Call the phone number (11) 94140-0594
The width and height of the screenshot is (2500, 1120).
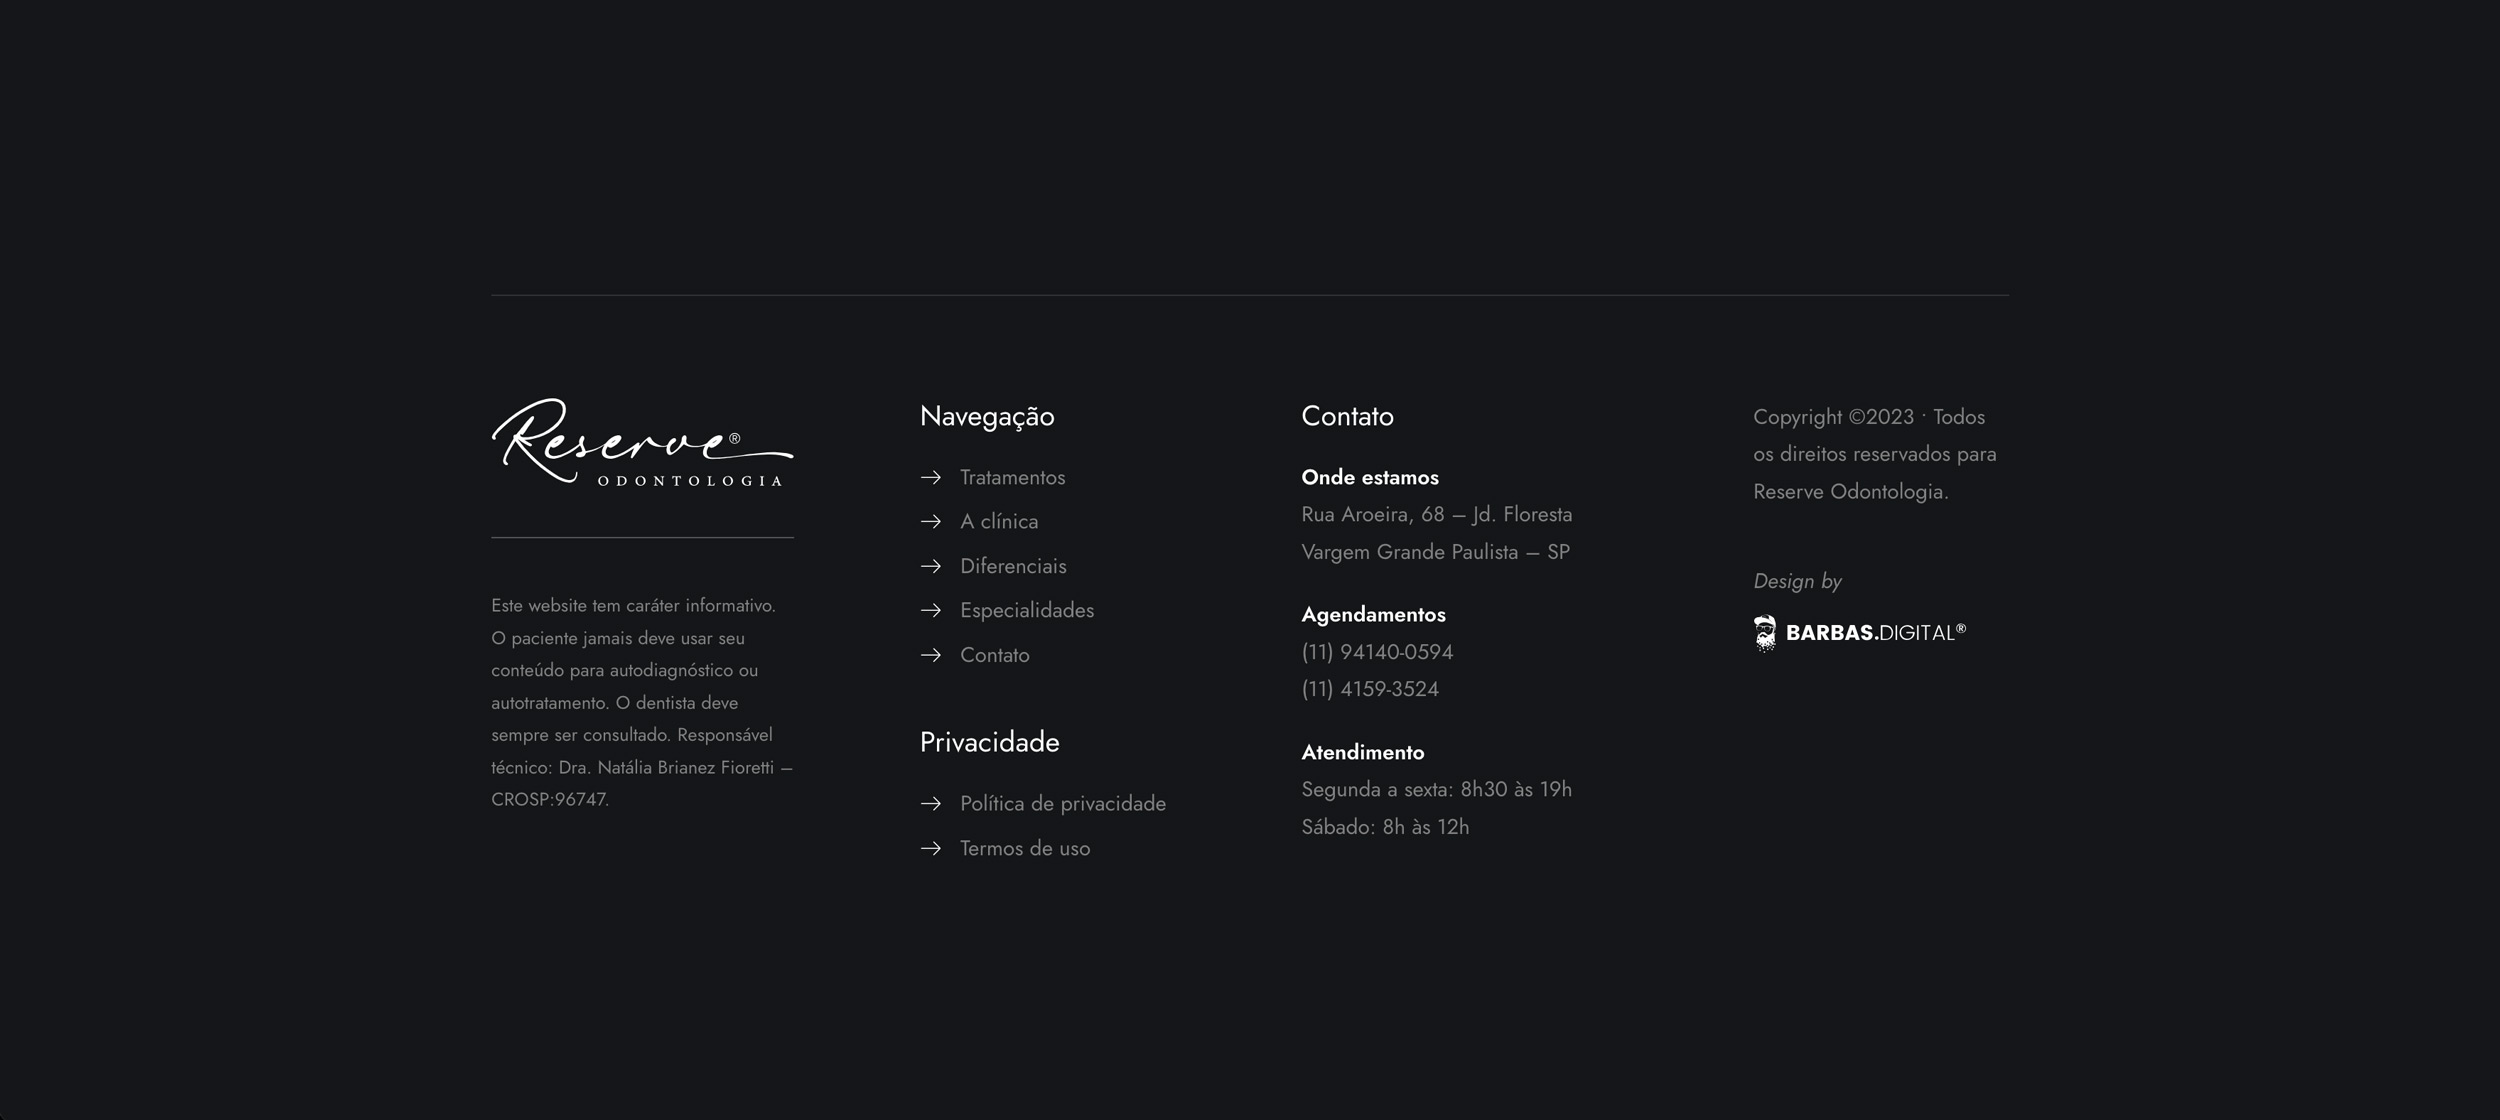(x=1376, y=652)
